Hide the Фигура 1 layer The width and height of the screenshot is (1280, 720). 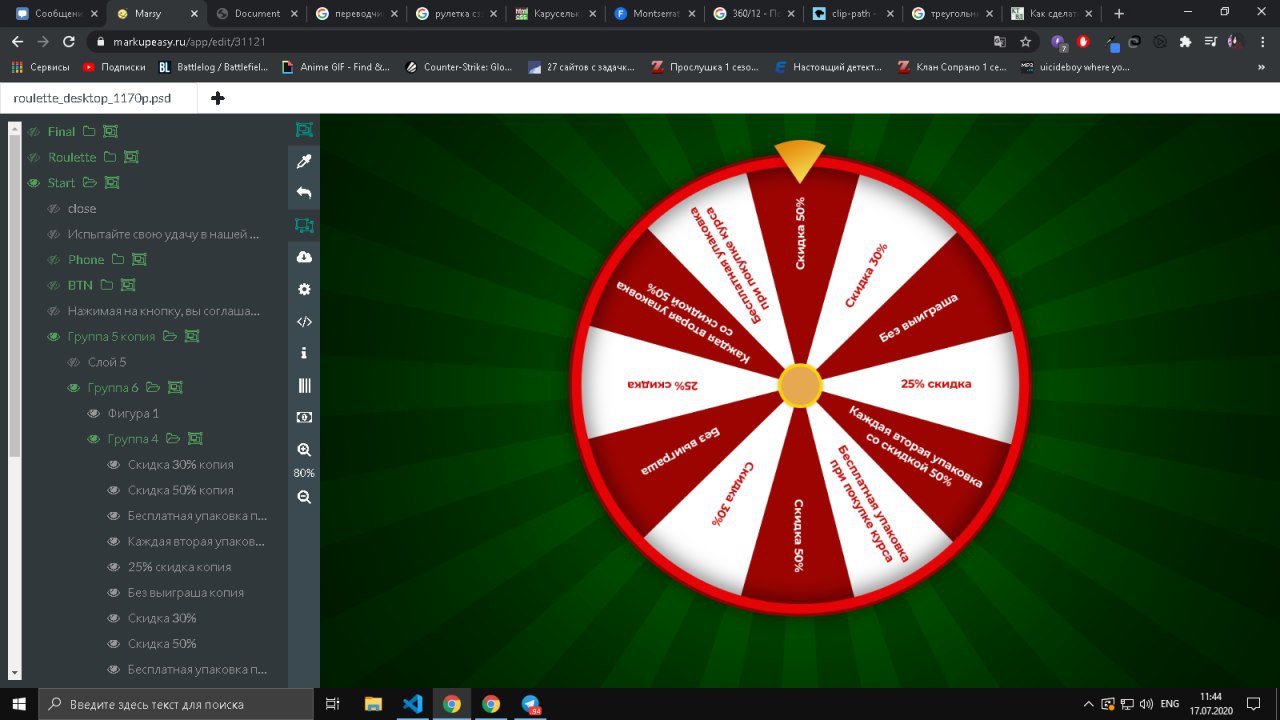point(94,414)
